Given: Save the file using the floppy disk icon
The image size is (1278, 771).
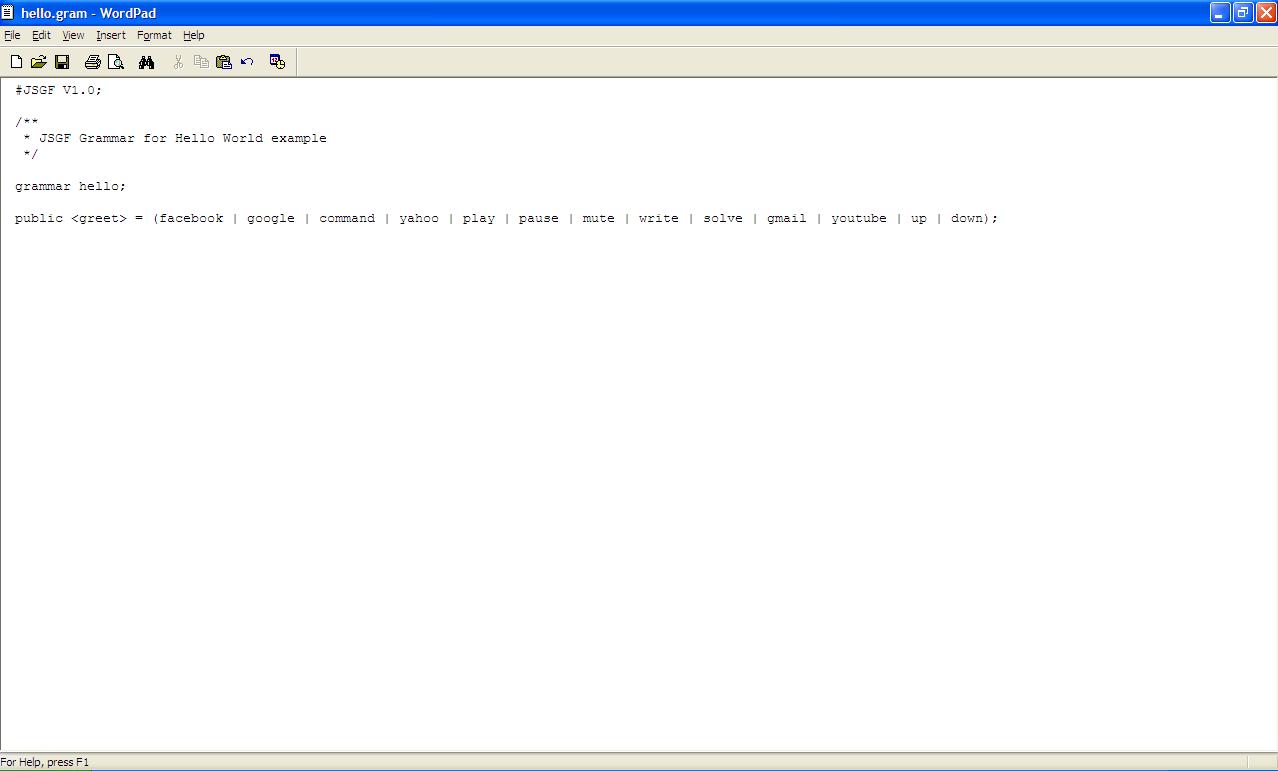Looking at the screenshot, I should 62,62.
